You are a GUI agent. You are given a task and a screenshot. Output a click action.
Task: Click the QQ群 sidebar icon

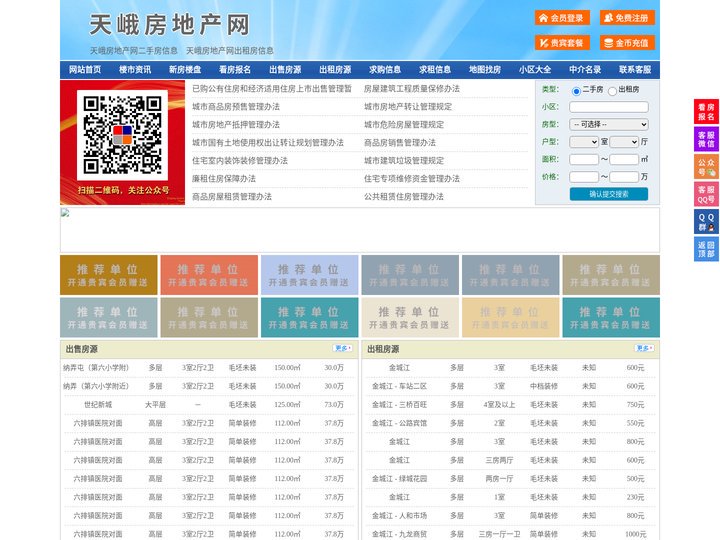pos(706,222)
